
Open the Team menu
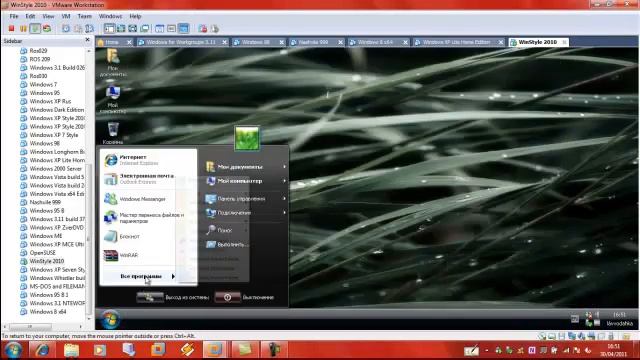pyautogui.click(x=84, y=16)
